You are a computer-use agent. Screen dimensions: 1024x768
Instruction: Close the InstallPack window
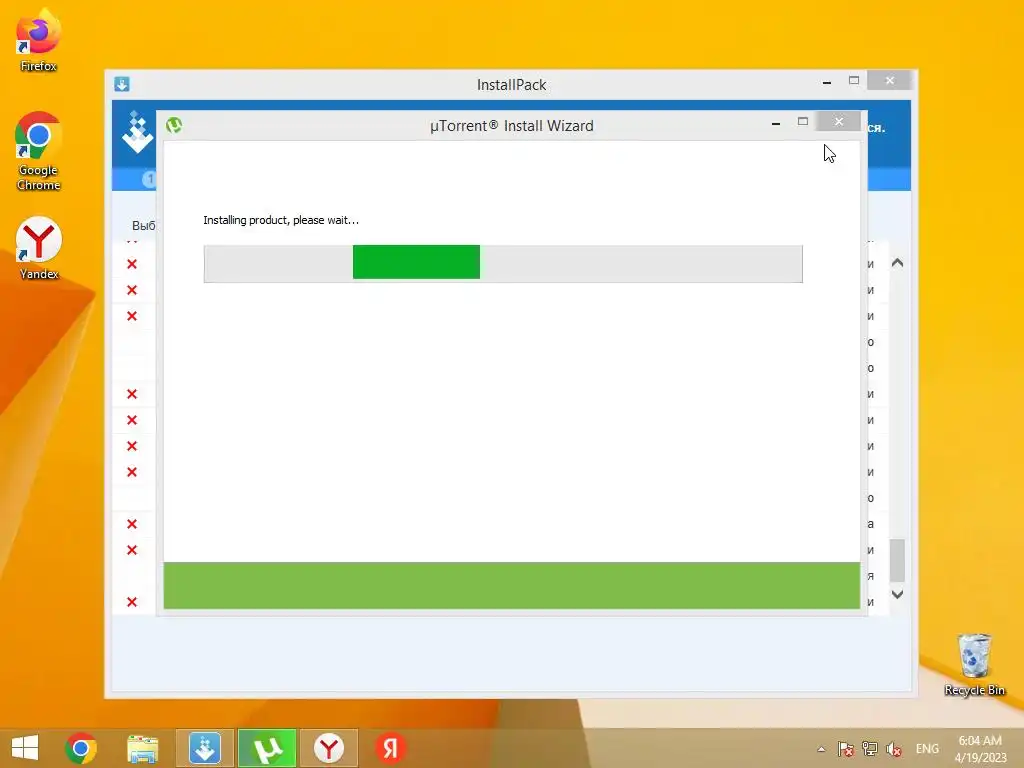[x=889, y=80]
